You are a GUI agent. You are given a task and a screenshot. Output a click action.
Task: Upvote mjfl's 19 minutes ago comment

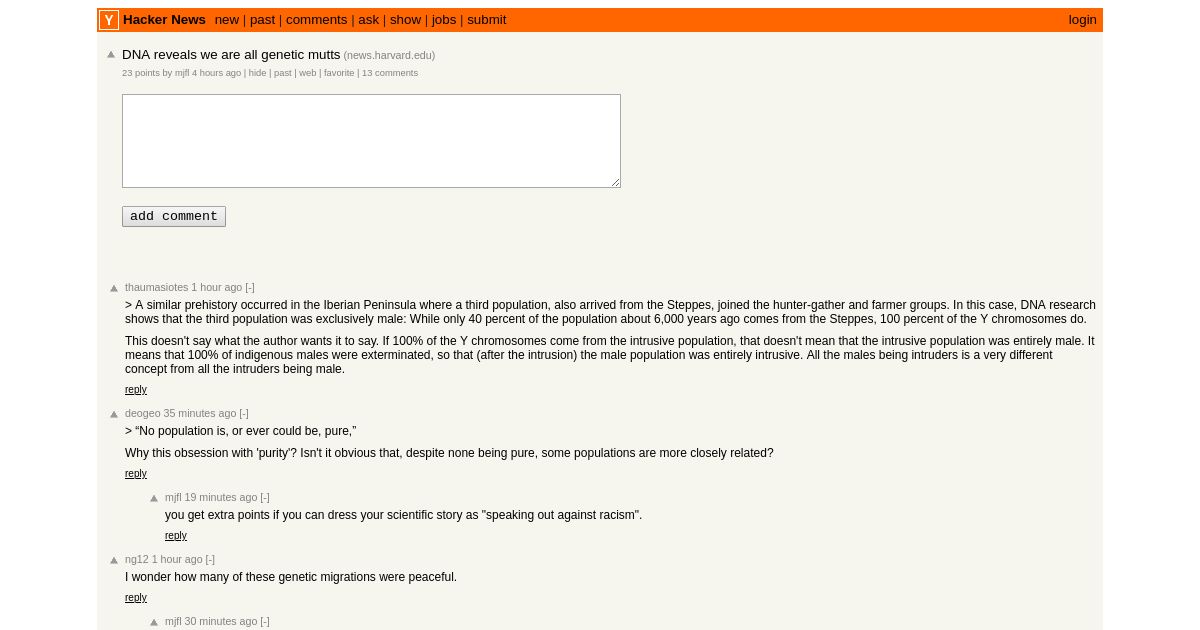154,498
